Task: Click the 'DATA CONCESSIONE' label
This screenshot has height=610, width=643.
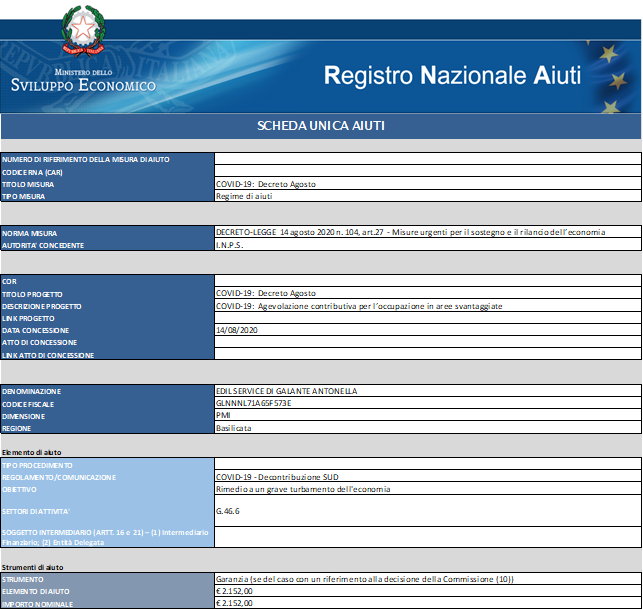Action: click(36, 330)
